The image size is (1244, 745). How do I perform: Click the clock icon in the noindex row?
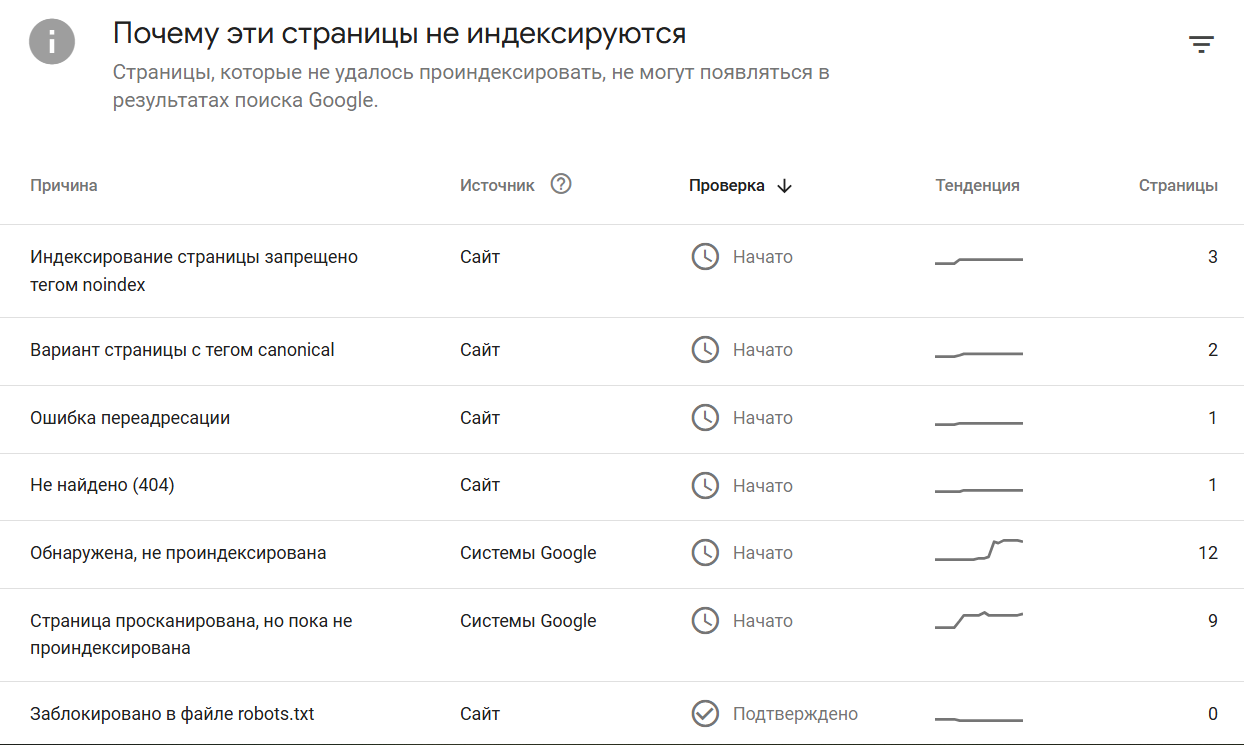point(705,257)
